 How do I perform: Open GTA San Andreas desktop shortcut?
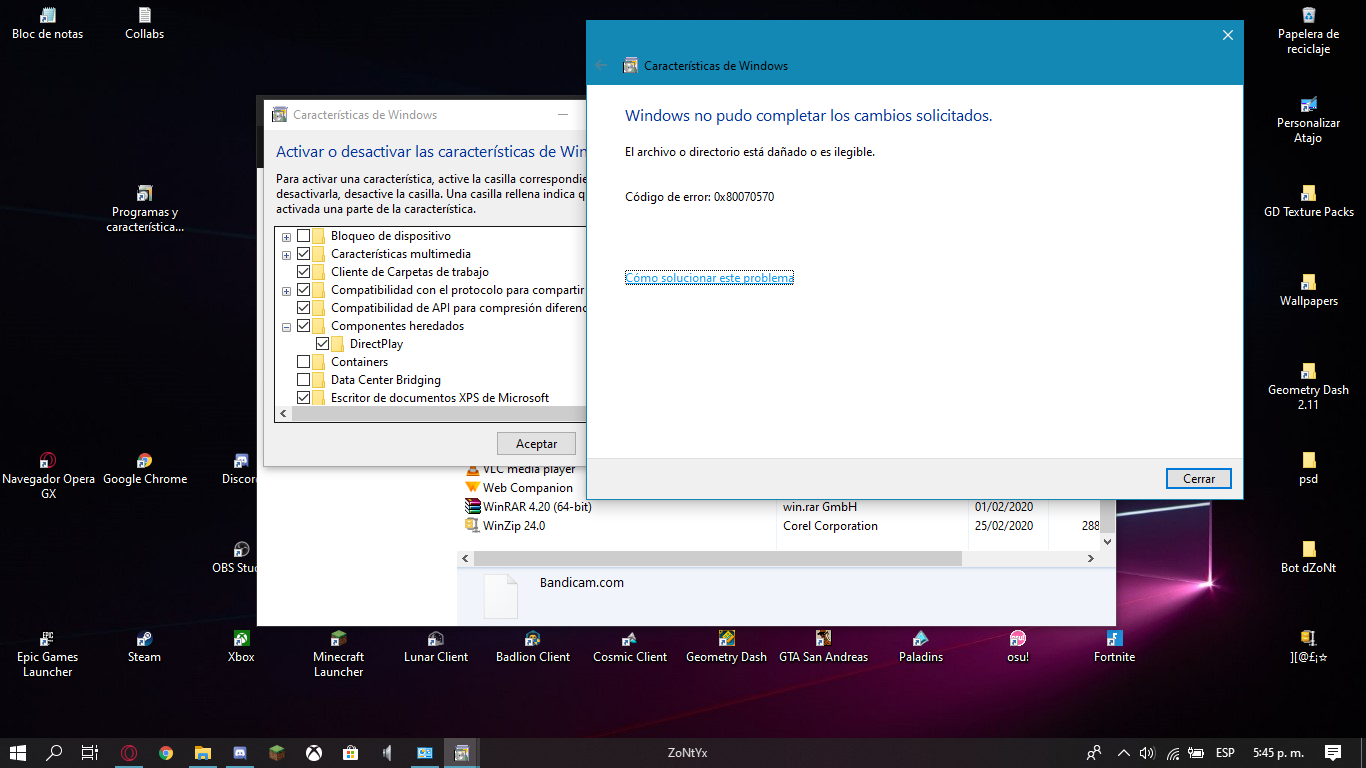[823, 640]
